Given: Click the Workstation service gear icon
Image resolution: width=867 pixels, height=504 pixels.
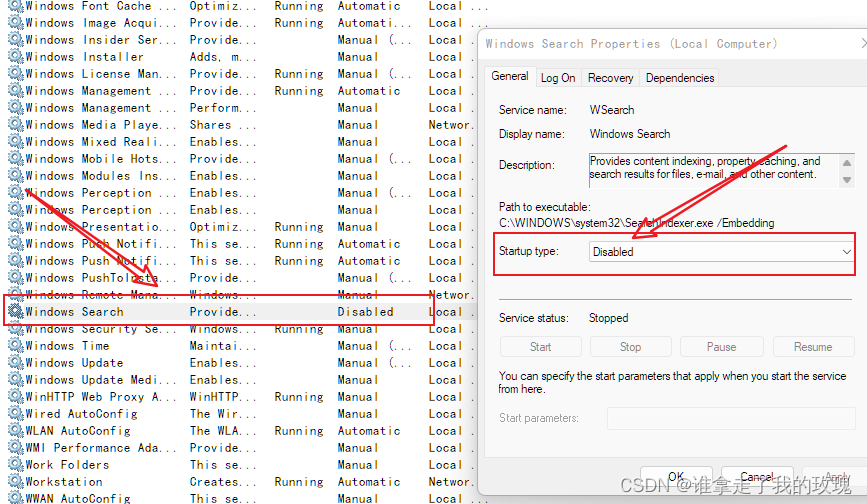Looking at the screenshot, I should coord(15,481).
